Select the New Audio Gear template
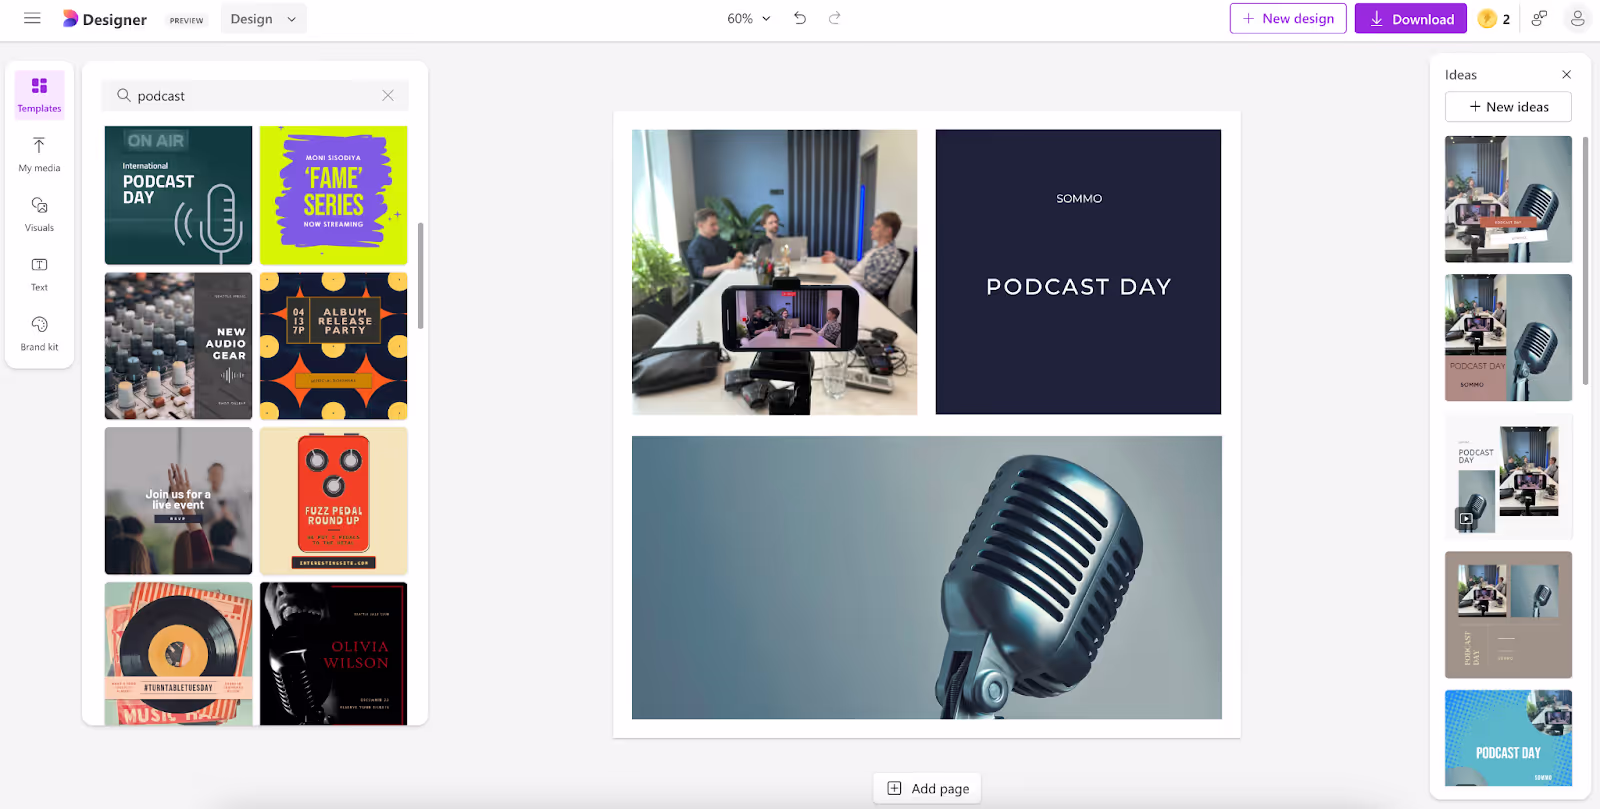The image size is (1600, 809). pos(178,346)
